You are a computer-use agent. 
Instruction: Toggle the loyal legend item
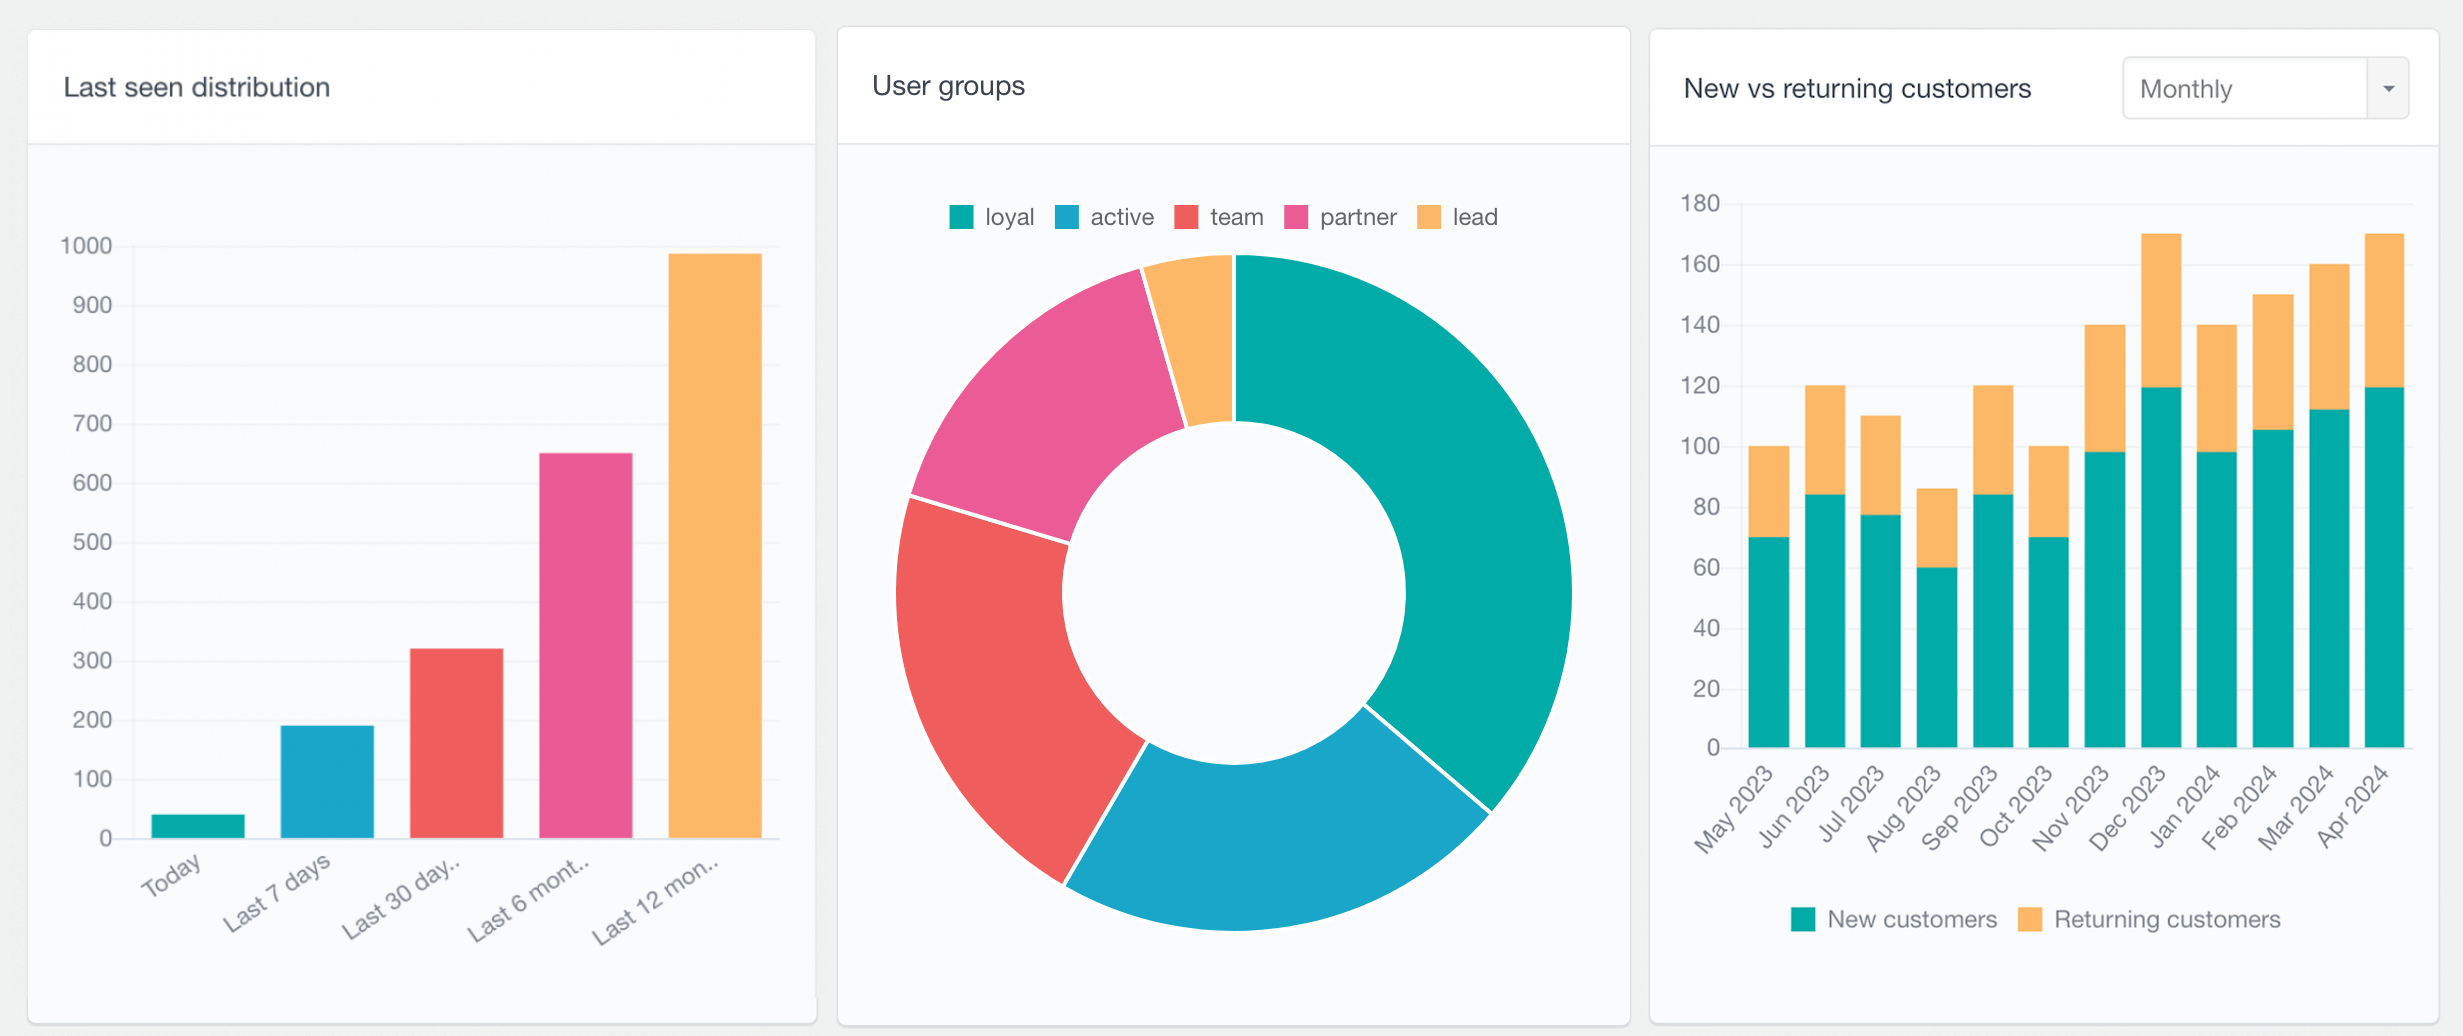click(x=991, y=217)
